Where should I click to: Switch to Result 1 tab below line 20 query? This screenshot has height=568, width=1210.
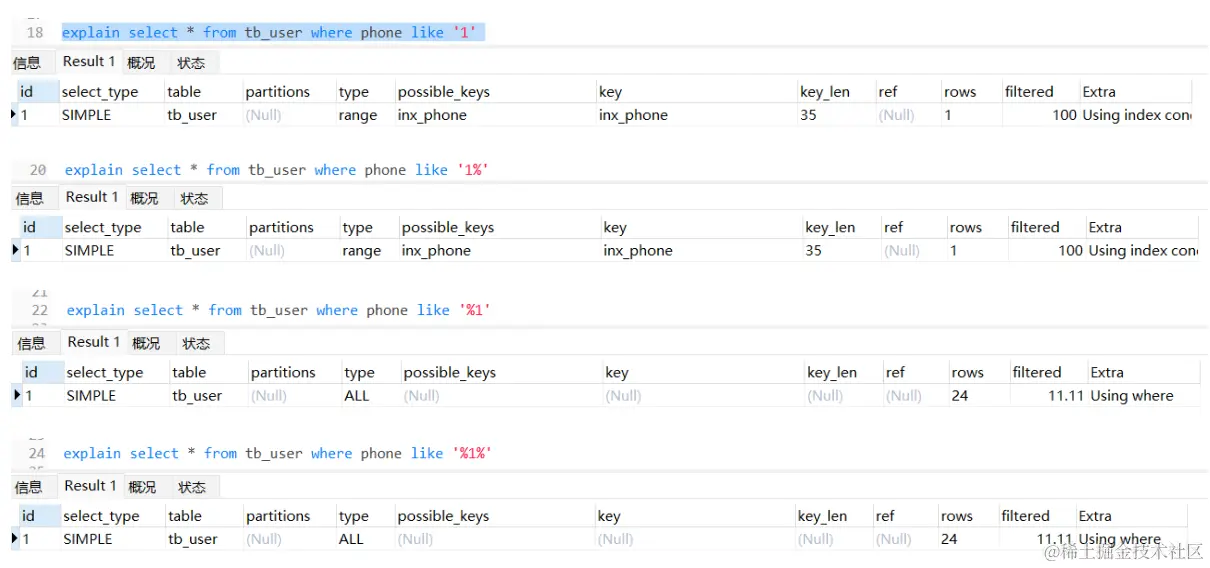click(x=92, y=197)
